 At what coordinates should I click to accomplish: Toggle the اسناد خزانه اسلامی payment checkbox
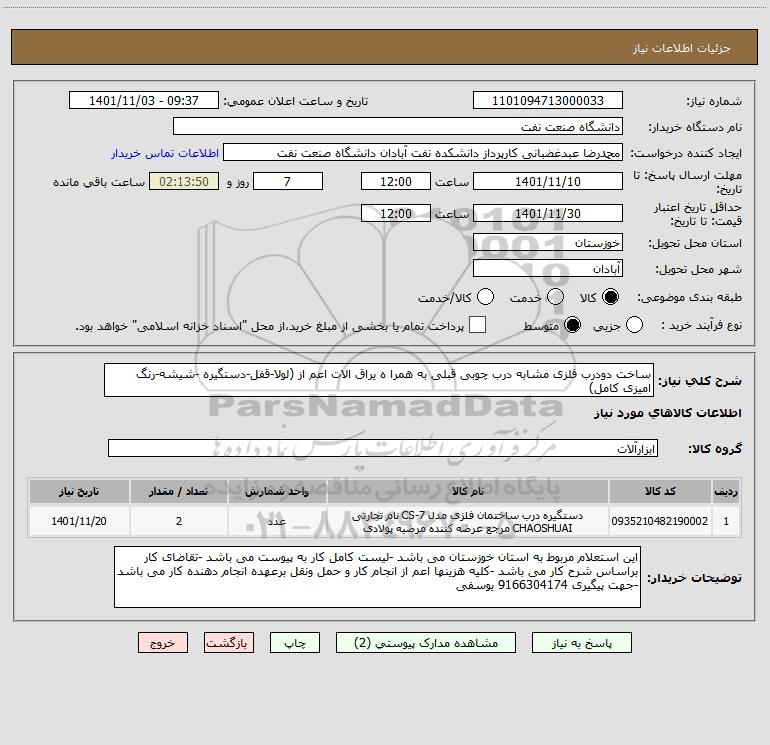477,325
